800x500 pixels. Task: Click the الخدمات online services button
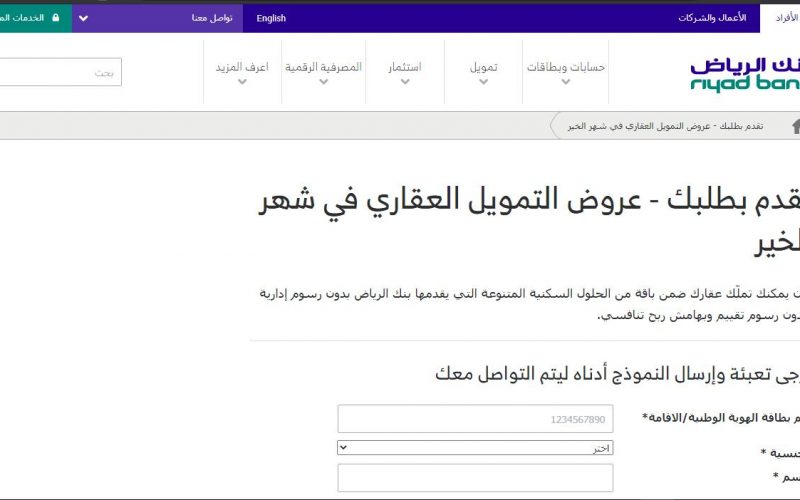click(36, 18)
